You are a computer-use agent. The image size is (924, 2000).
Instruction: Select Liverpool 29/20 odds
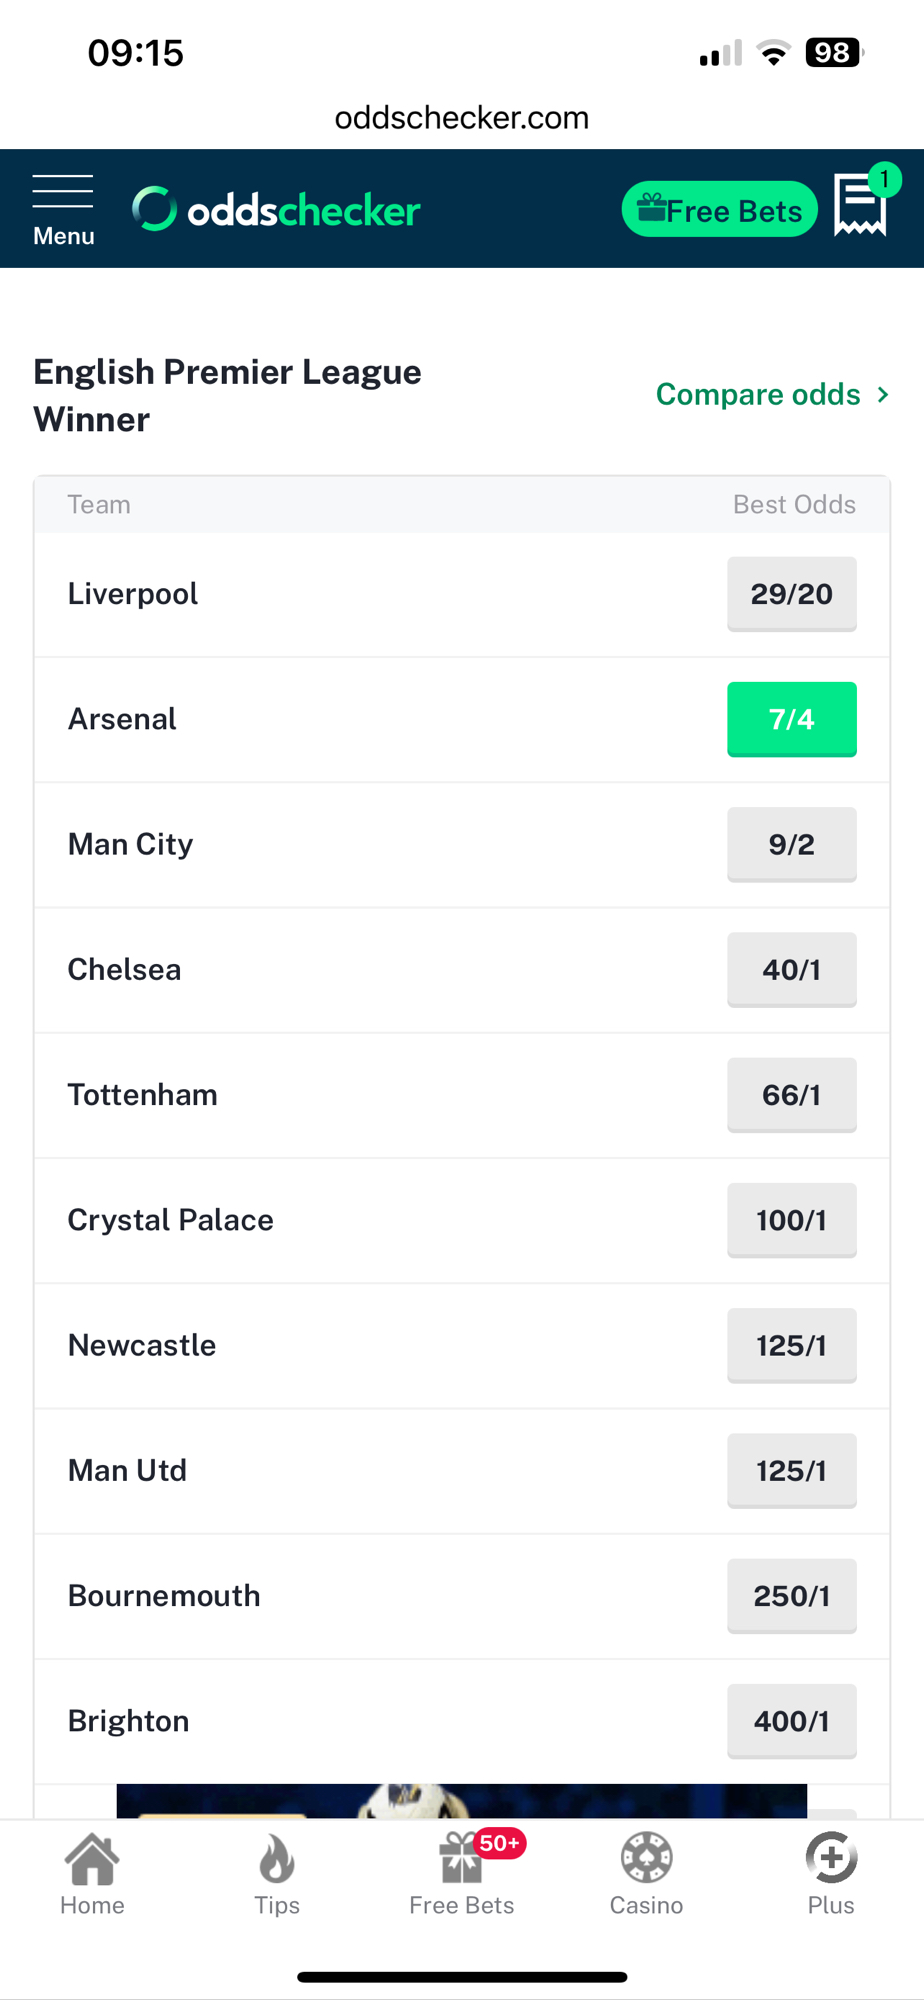[x=791, y=594]
